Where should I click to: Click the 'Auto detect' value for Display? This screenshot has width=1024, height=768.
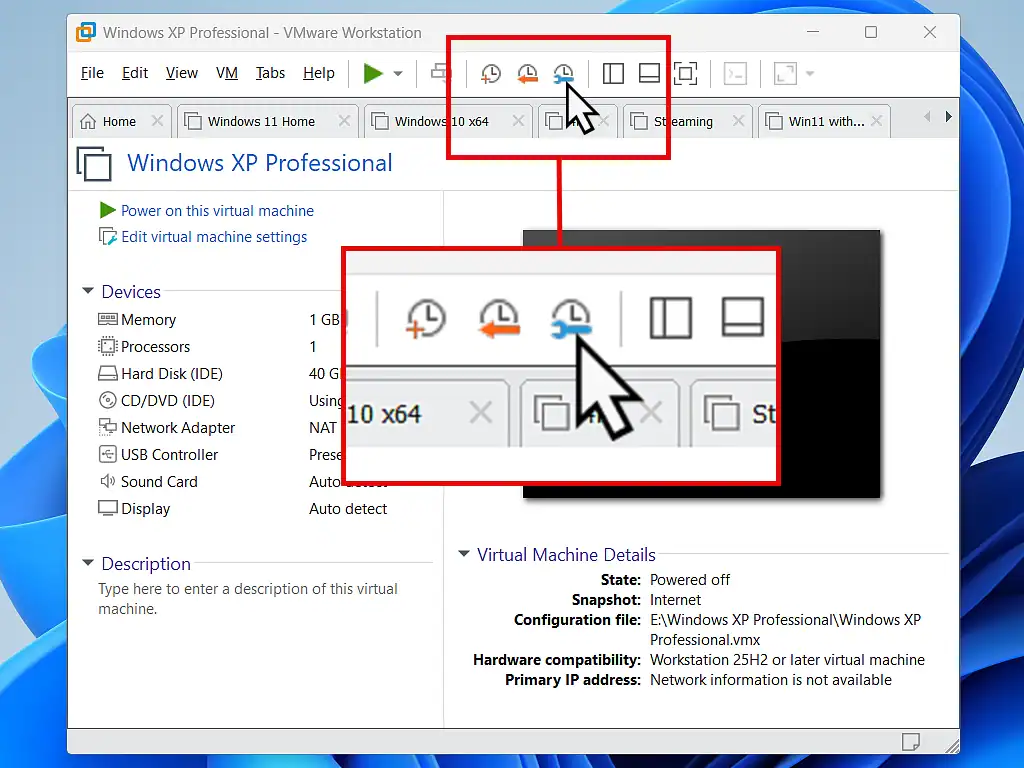coord(347,509)
